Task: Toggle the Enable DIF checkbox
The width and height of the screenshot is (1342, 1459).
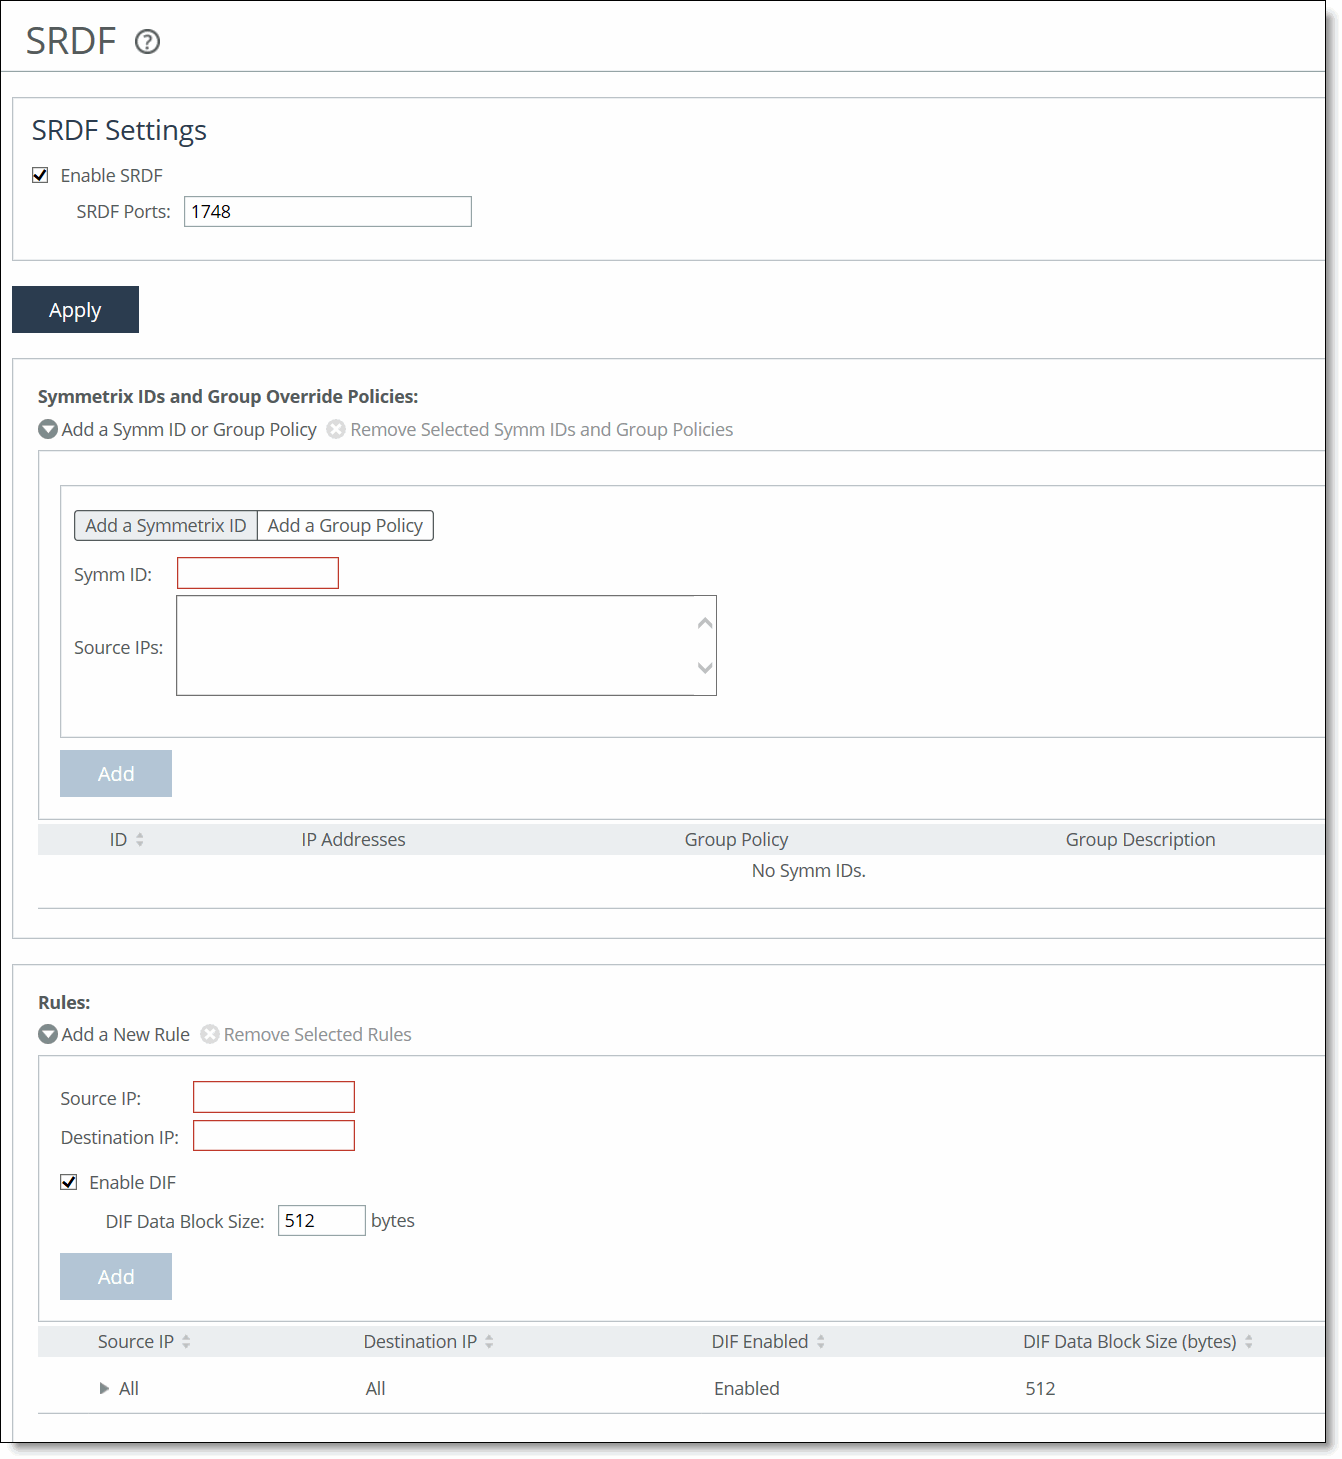Action: click(x=69, y=1182)
